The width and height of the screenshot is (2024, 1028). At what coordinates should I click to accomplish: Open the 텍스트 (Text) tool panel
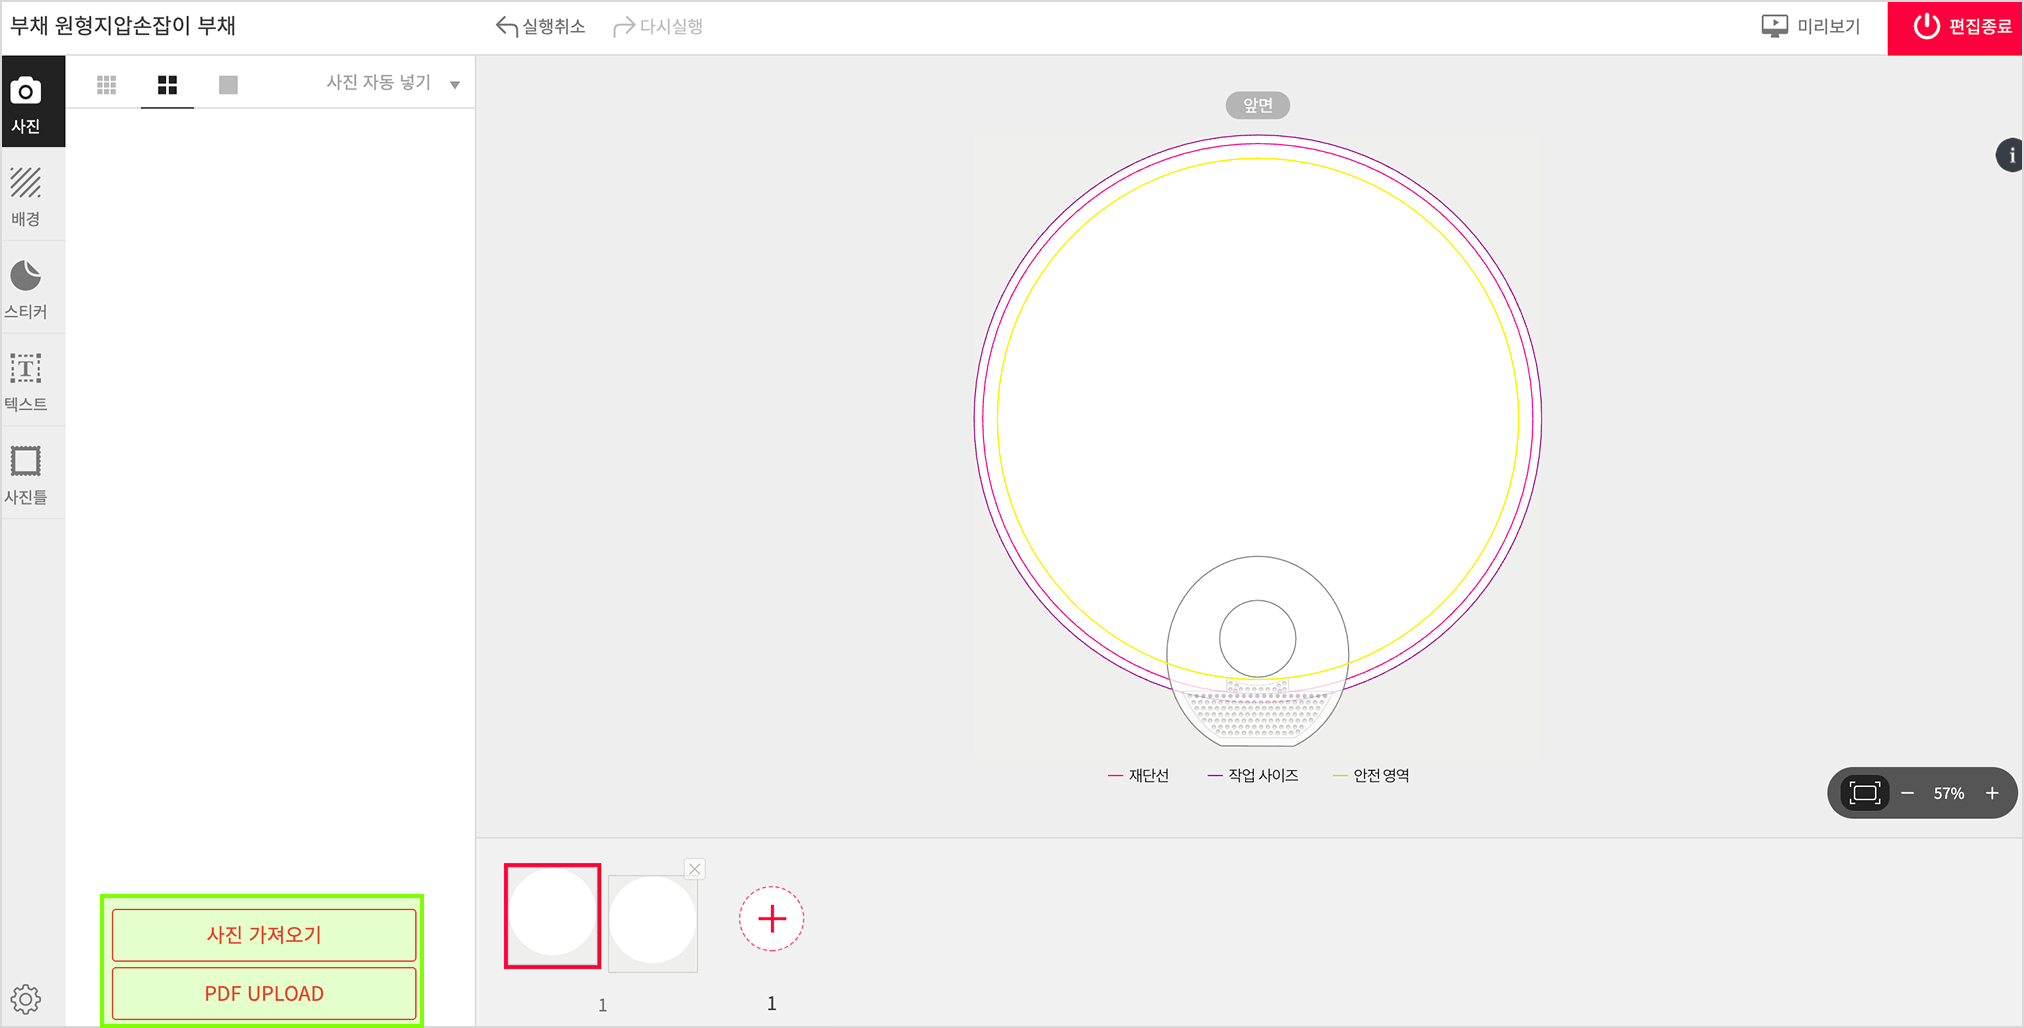point(33,381)
